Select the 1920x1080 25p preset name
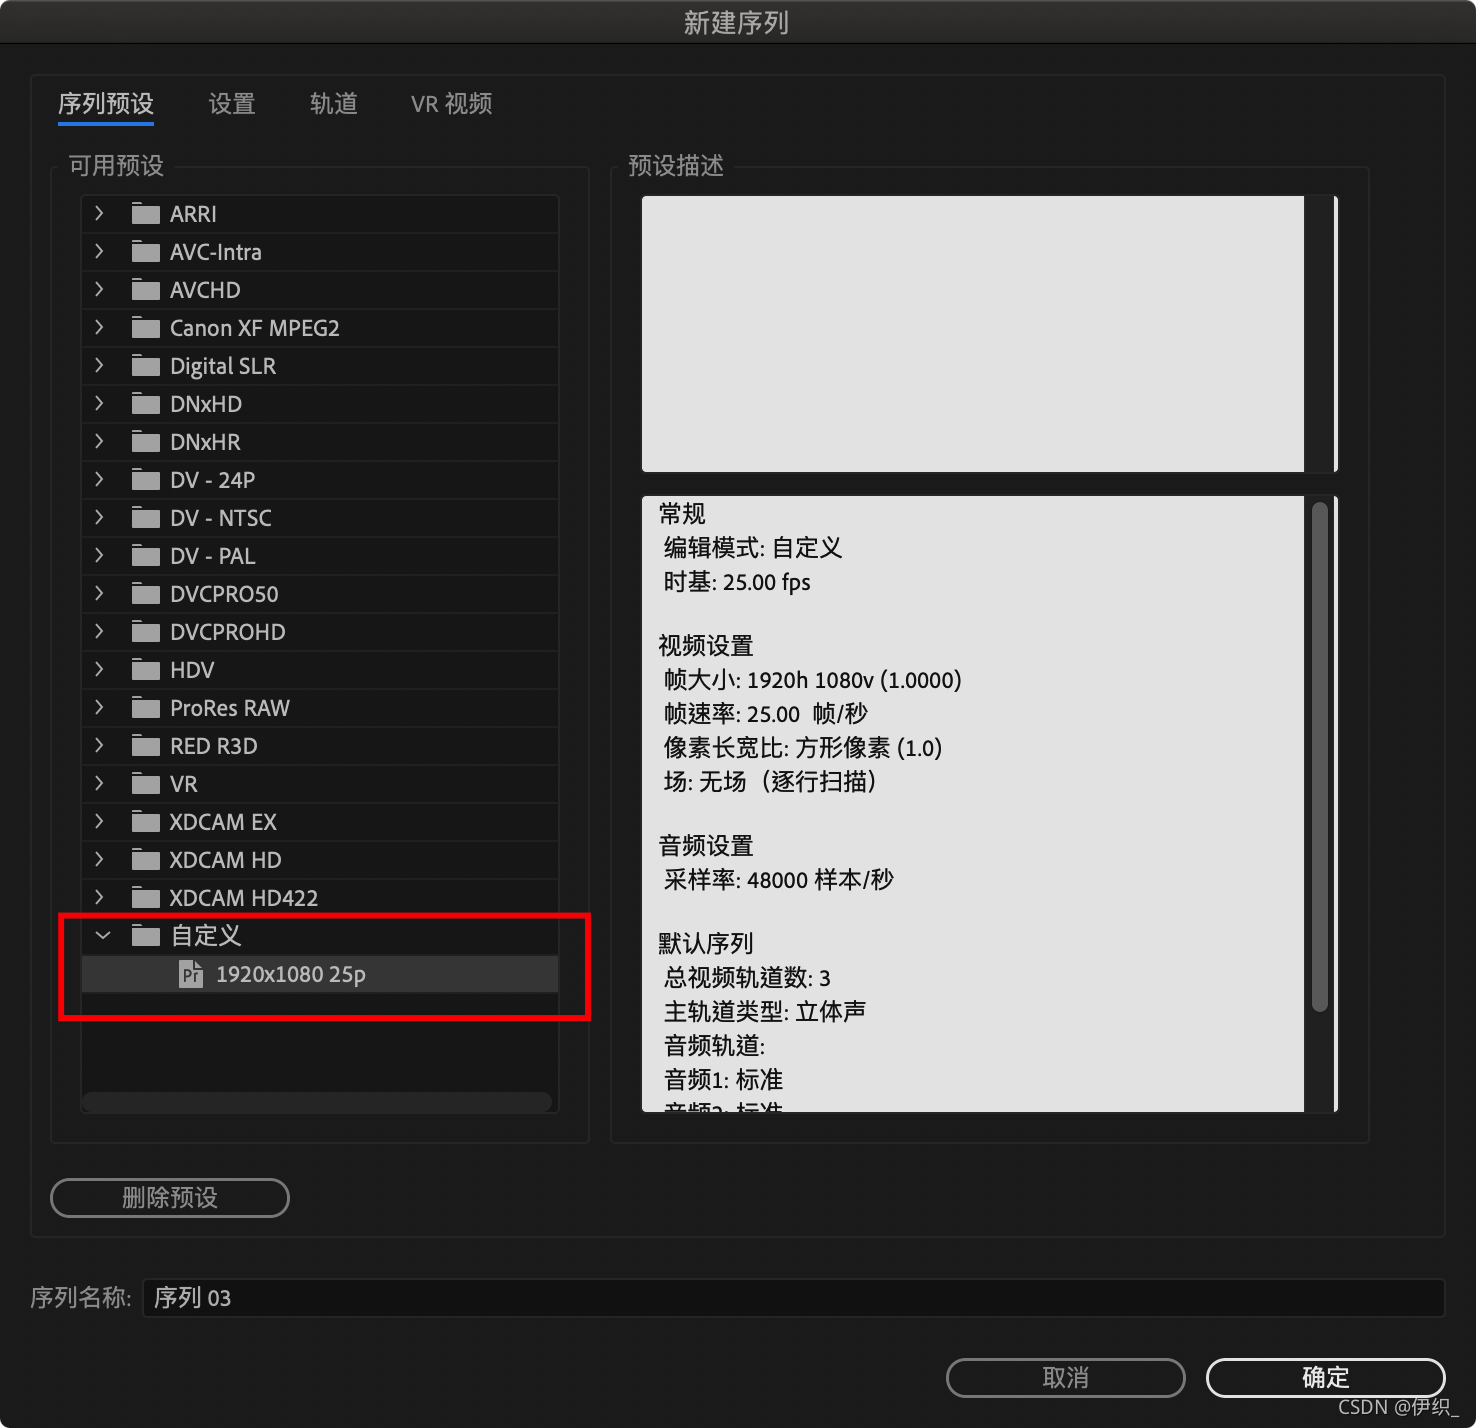Image resolution: width=1476 pixels, height=1428 pixels. [x=291, y=974]
